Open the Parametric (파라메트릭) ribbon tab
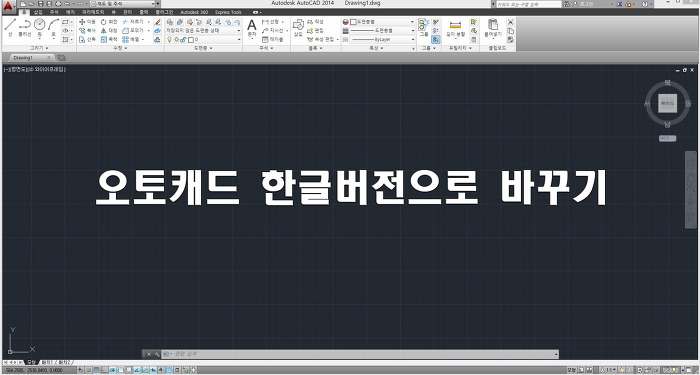Viewport: 700px width, 375px height. point(93,12)
